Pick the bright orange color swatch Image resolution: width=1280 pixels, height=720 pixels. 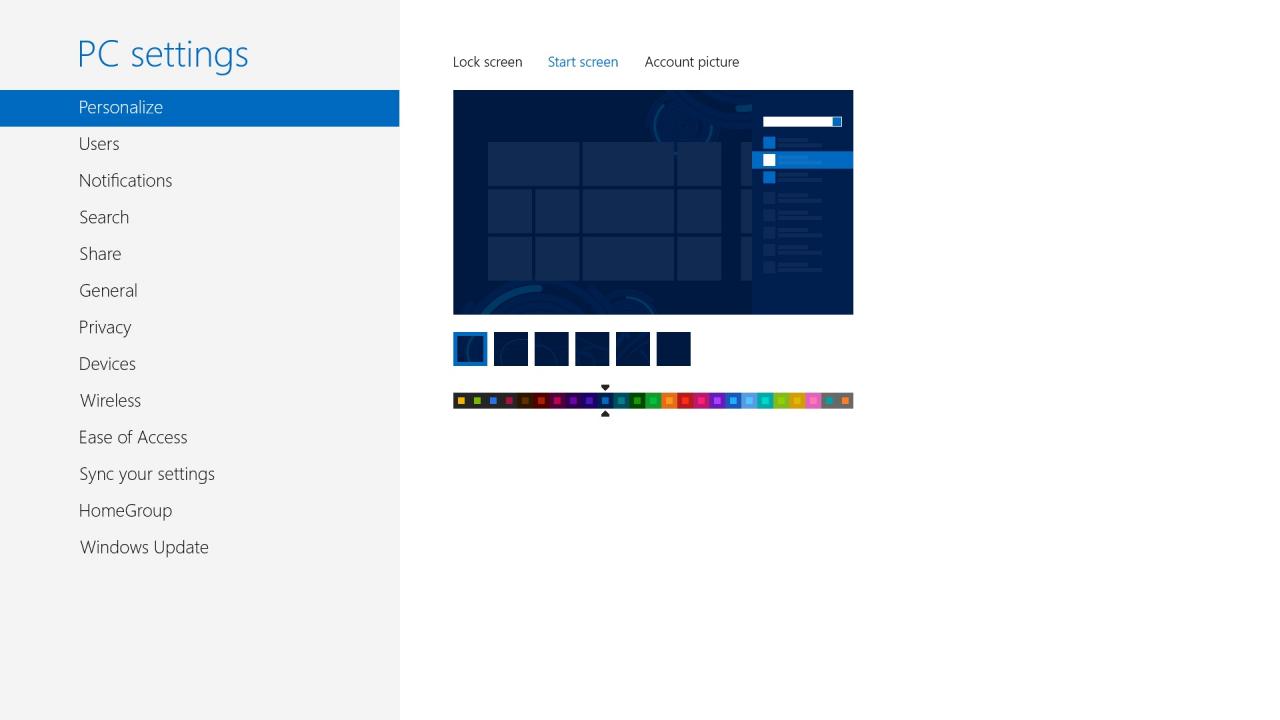tap(669, 401)
